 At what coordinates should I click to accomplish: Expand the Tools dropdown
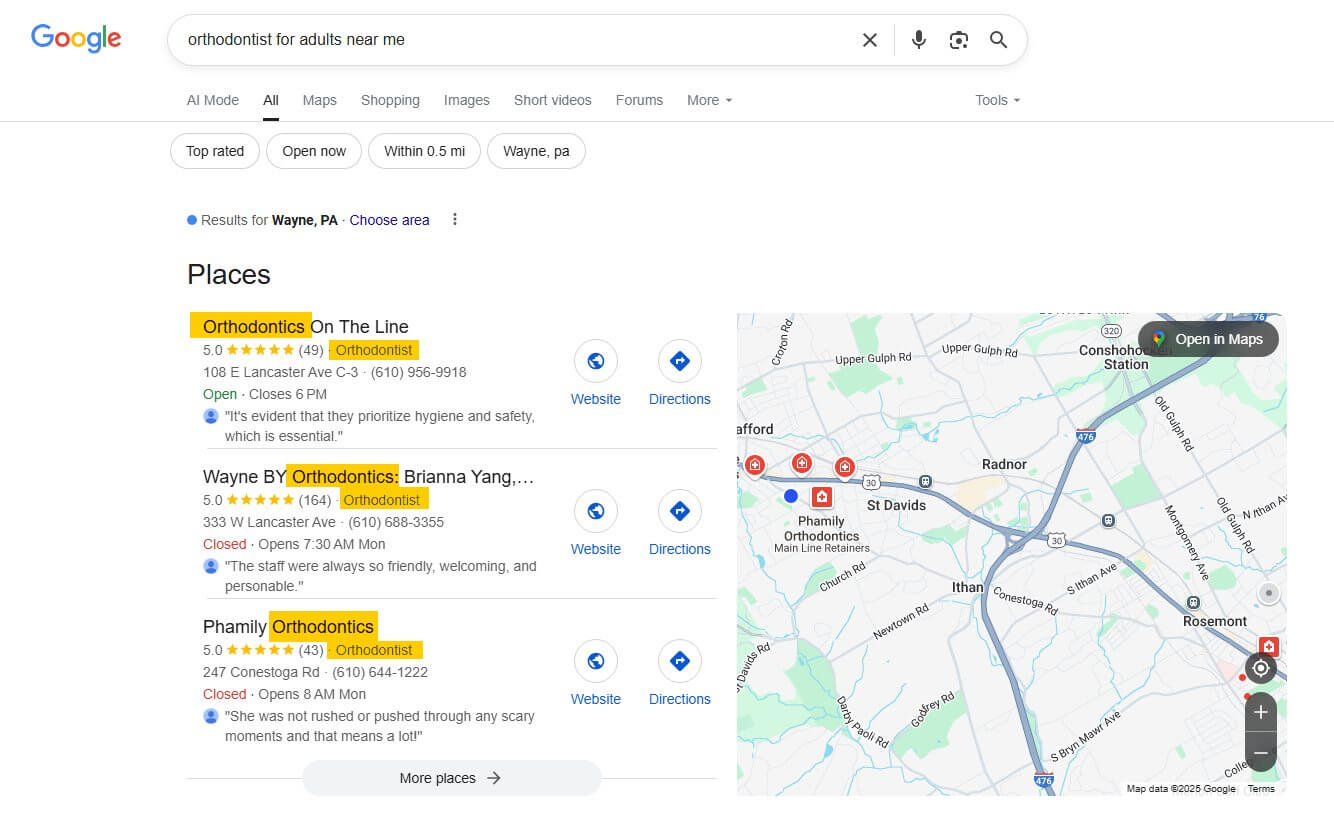[x=998, y=100]
